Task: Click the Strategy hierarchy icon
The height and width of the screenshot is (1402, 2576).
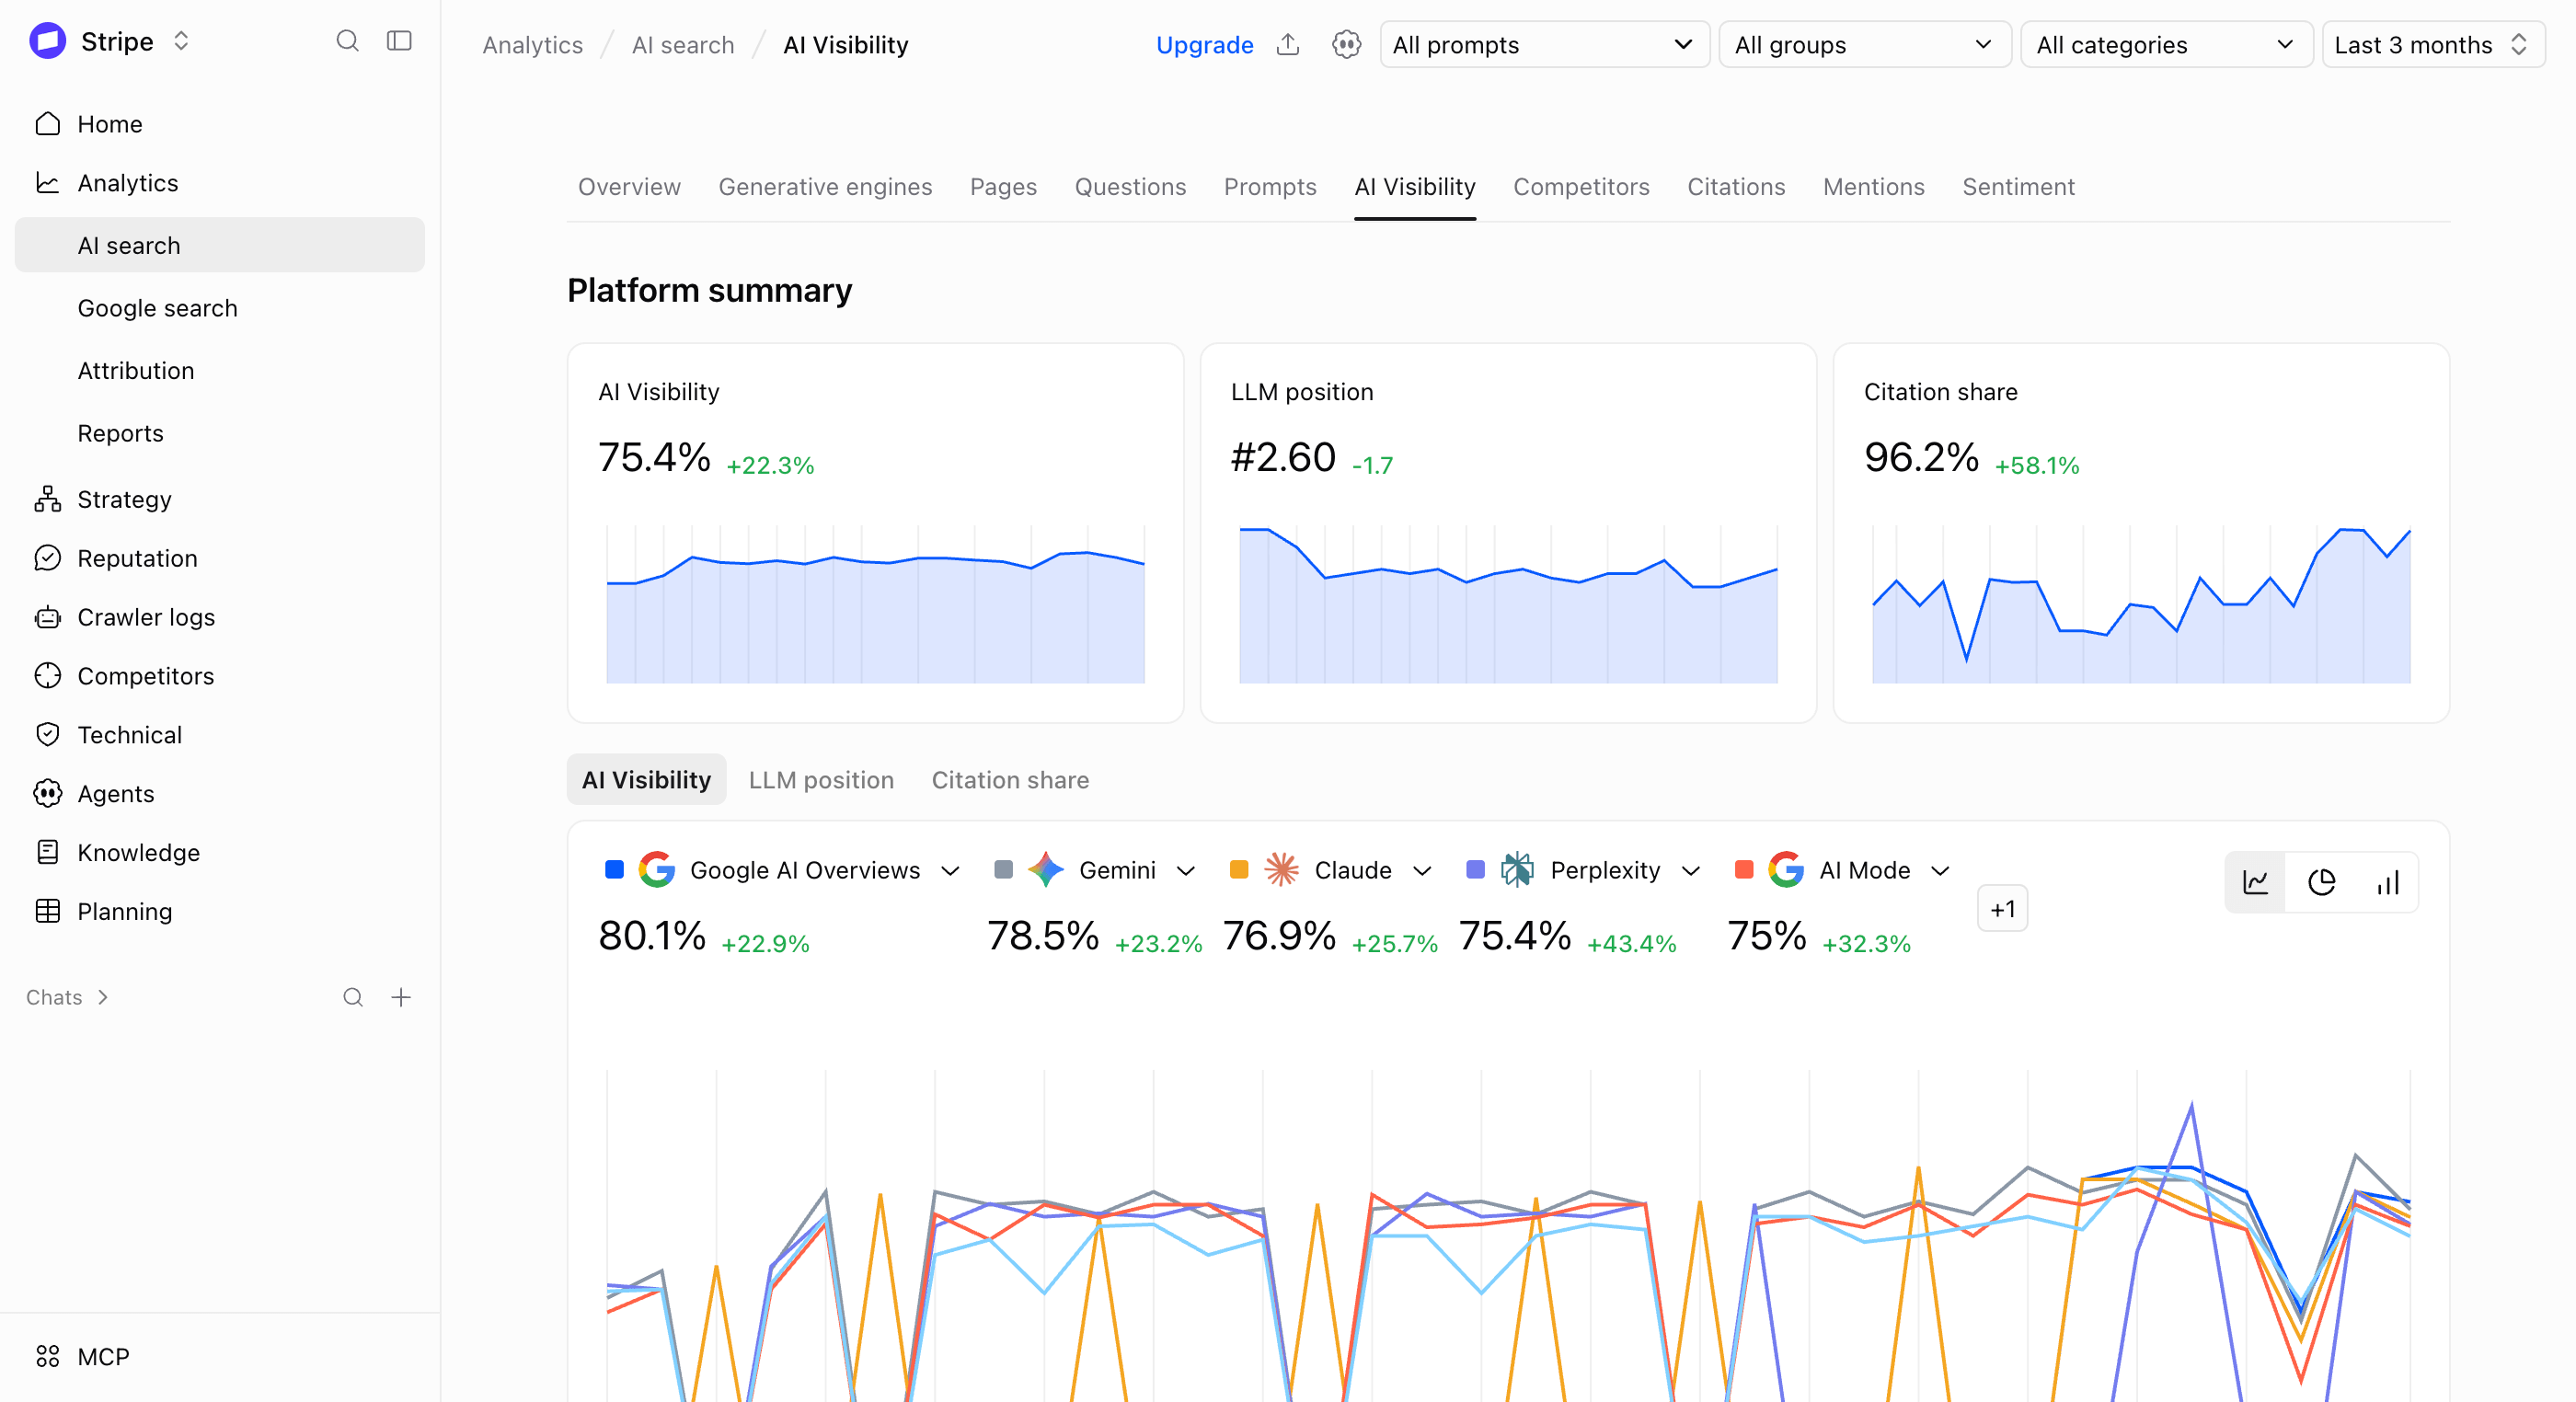Action: [x=48, y=499]
